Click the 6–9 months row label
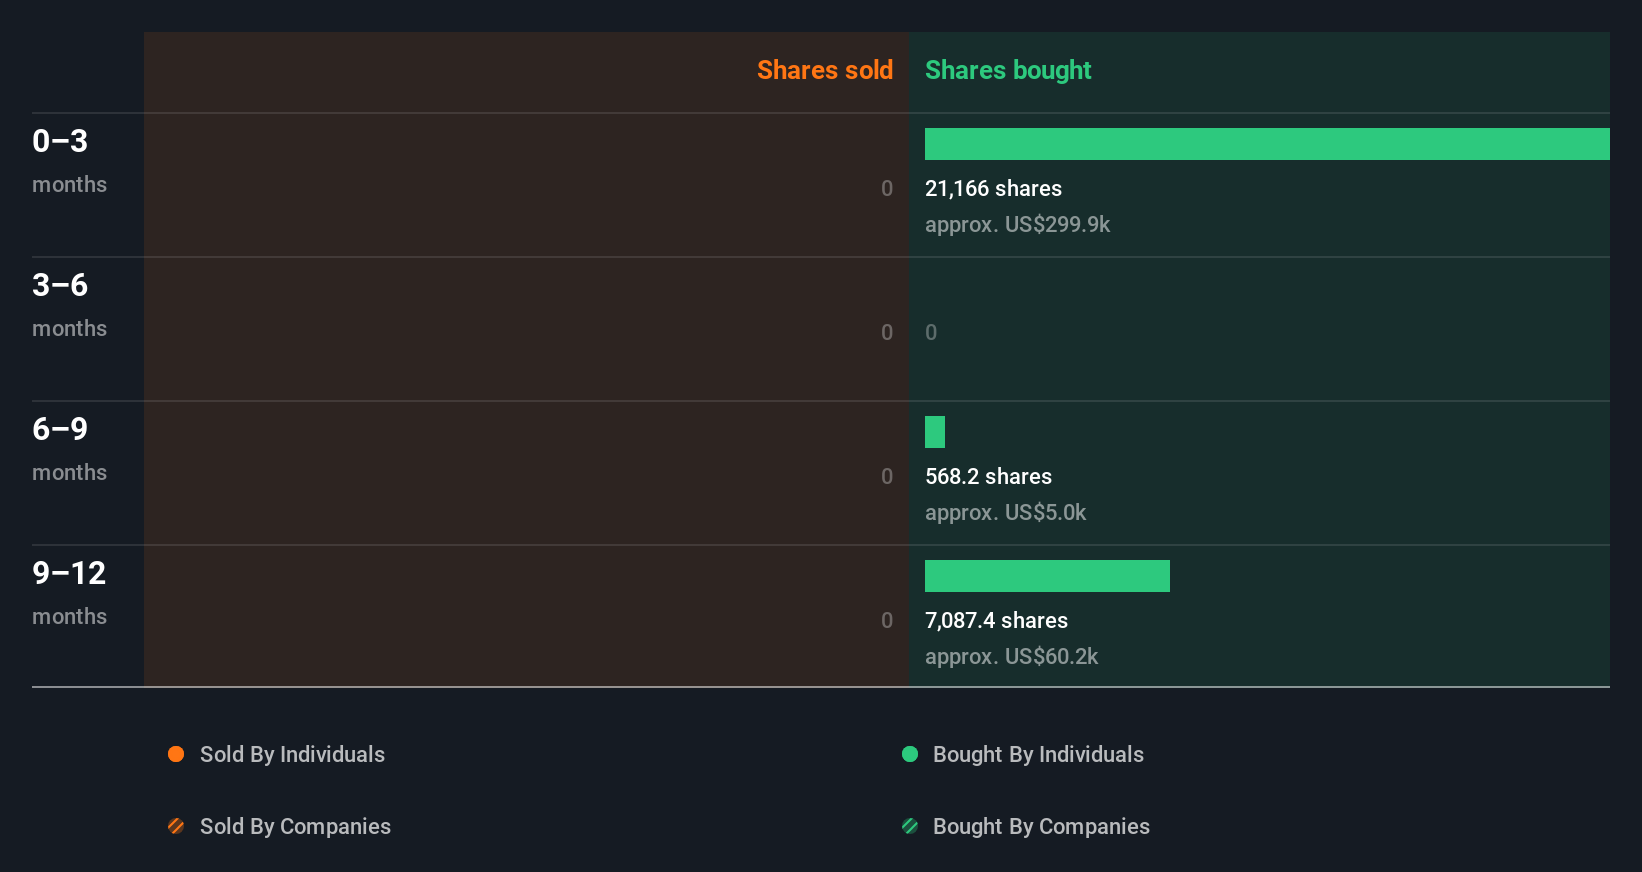 tap(69, 449)
